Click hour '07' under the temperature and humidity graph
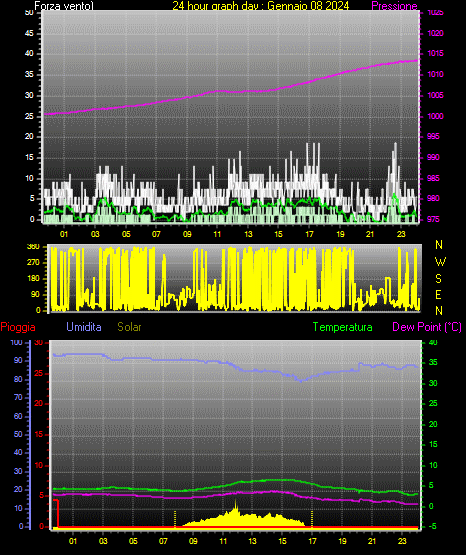466x555 pixels. tap(163, 541)
